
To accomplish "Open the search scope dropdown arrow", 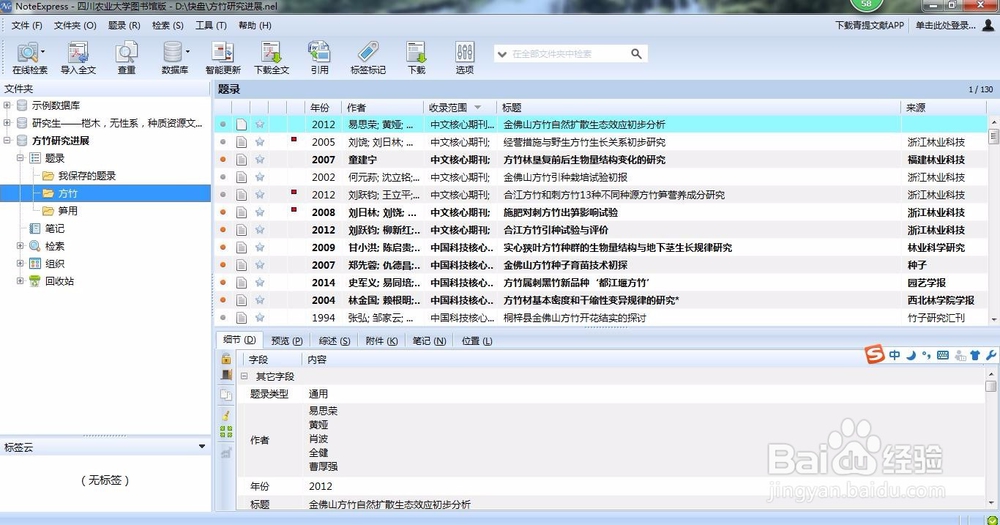I will point(502,54).
